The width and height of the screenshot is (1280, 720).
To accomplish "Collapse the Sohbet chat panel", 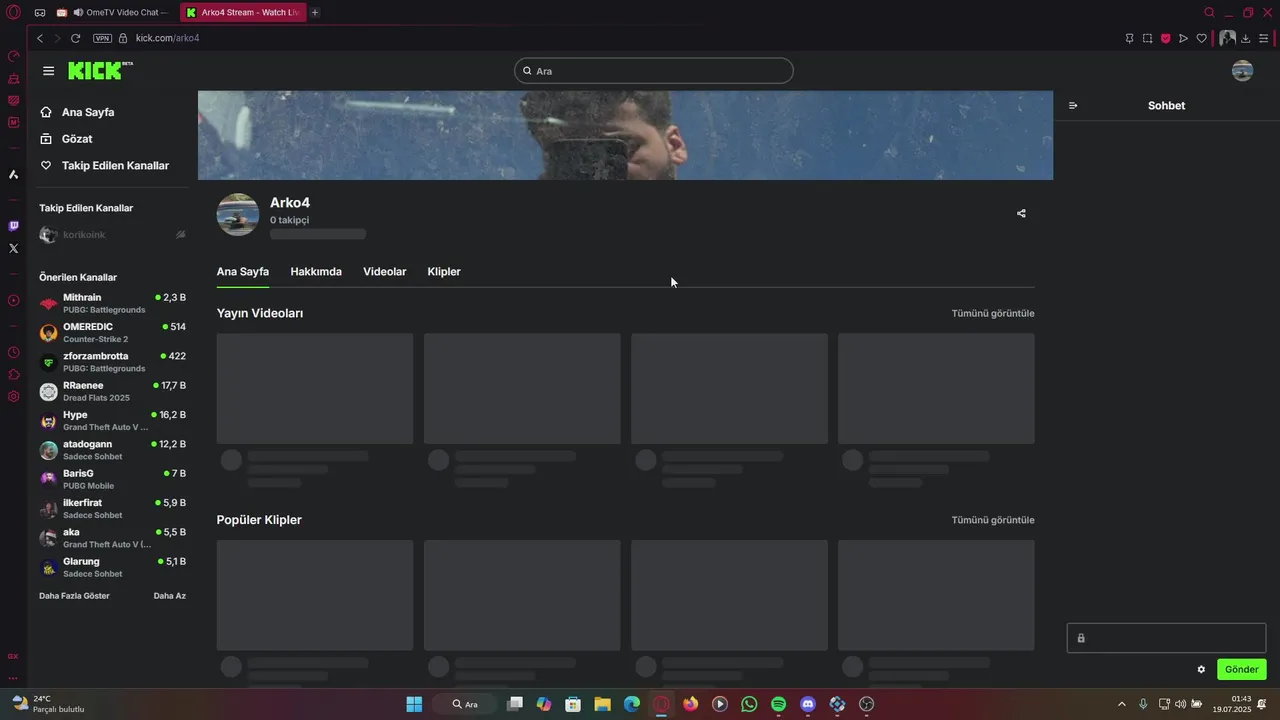I will (1073, 105).
